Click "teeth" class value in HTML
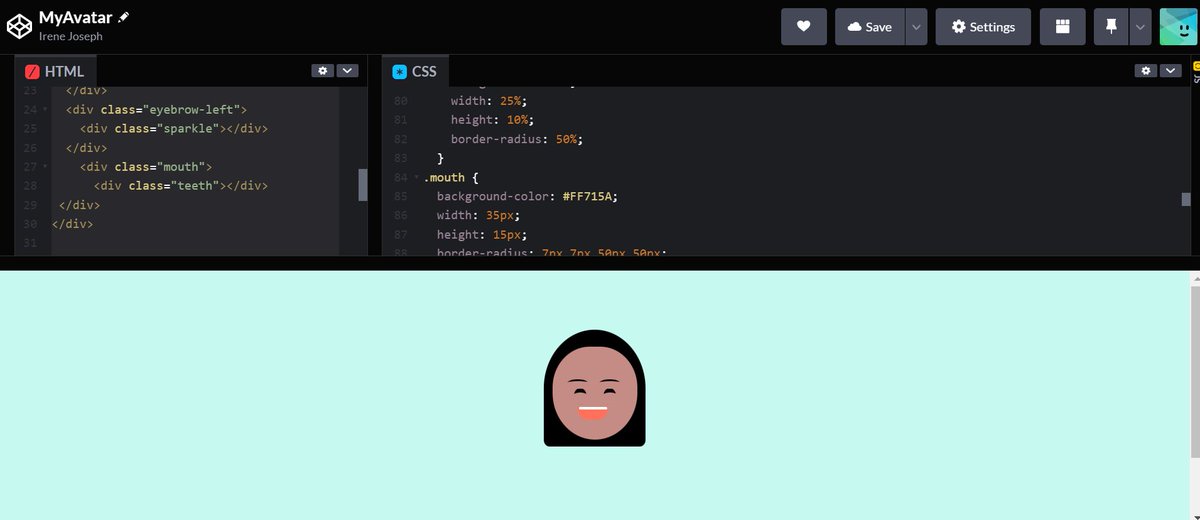Image resolution: width=1200 pixels, height=520 pixels. [x=194, y=185]
